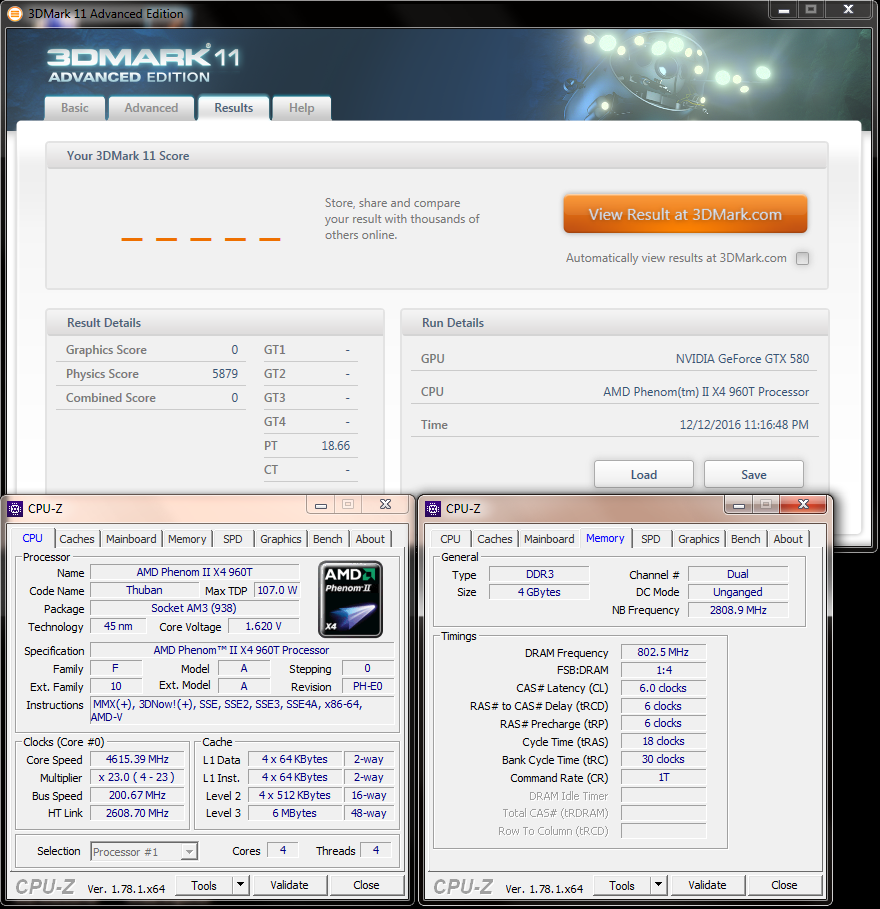Click the left CPU-Z window title icon
Screen dimensions: 880x909
pyautogui.click(x=15, y=508)
